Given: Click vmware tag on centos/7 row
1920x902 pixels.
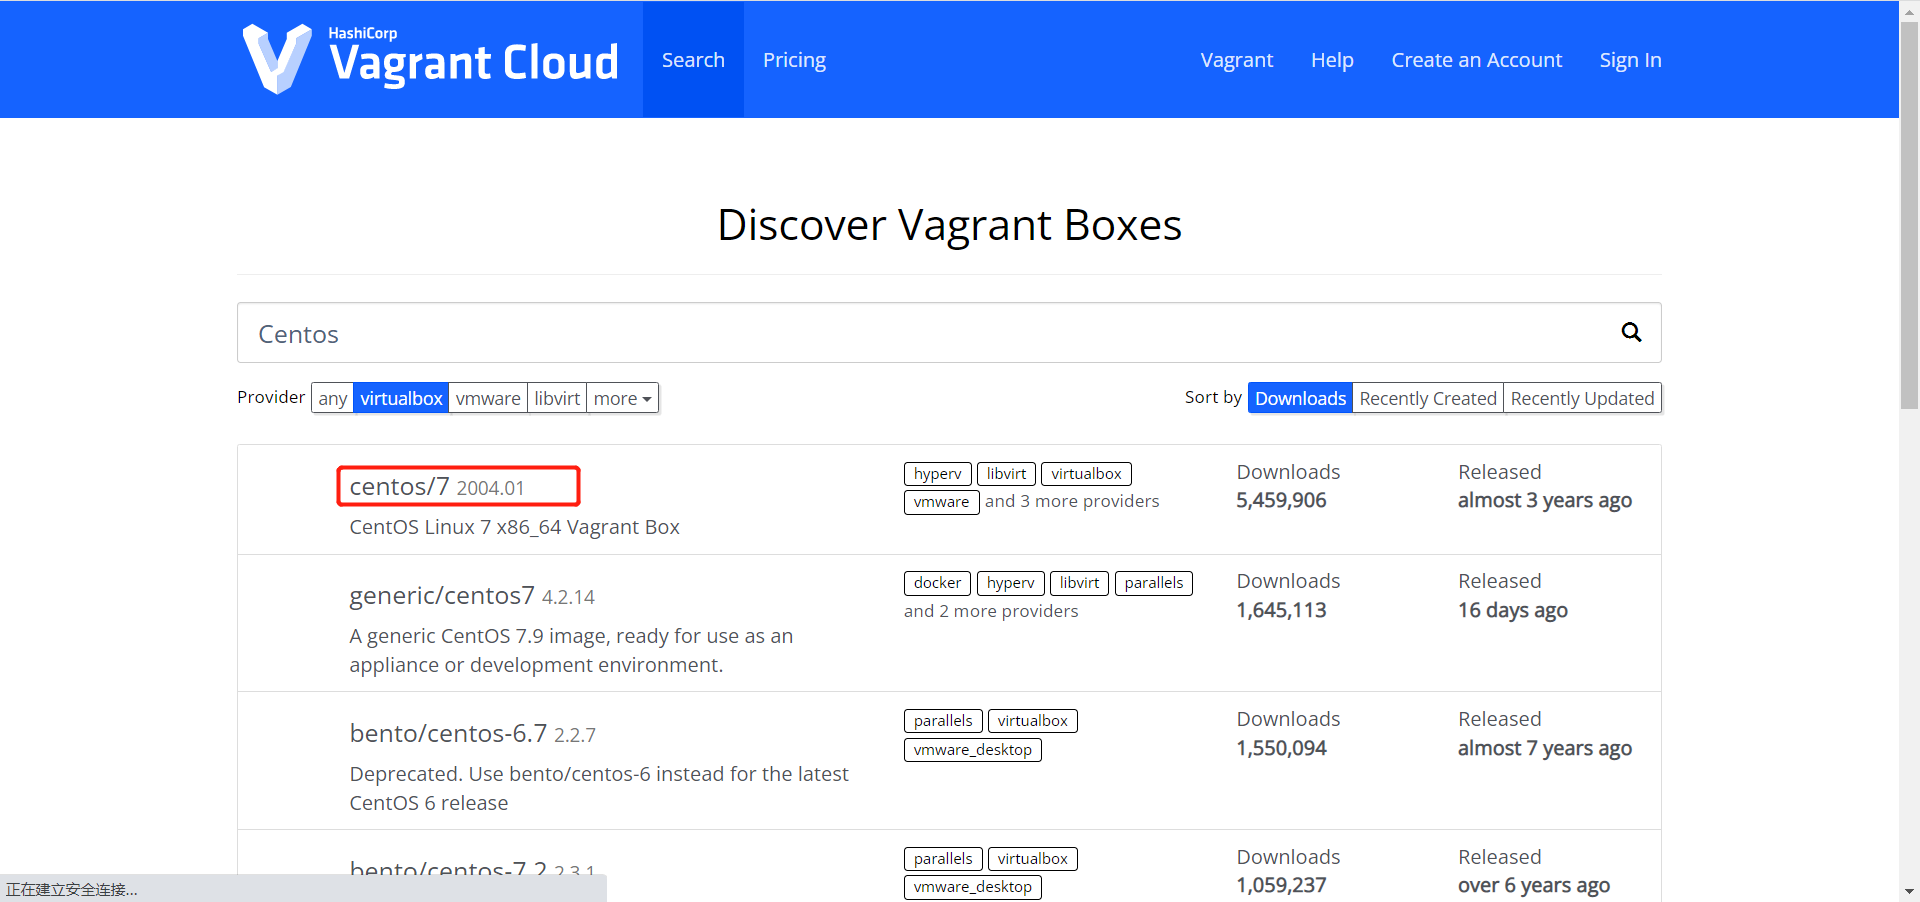Looking at the screenshot, I should 942,502.
